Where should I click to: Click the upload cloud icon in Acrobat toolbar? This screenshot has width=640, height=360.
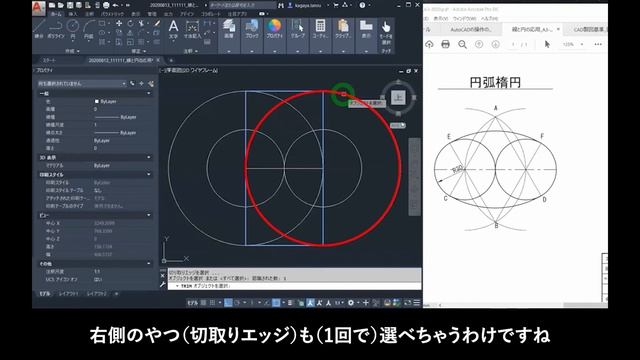click(x=429, y=44)
